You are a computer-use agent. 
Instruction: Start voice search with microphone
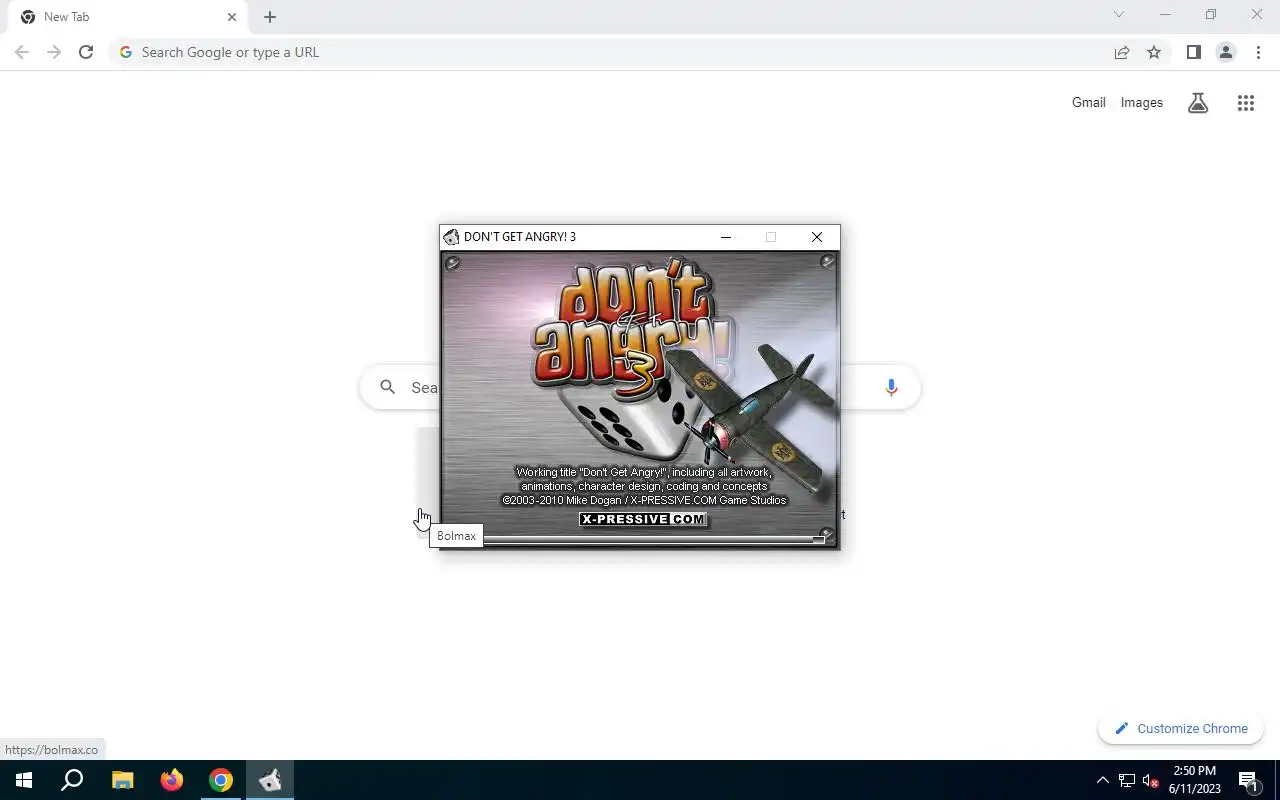click(x=891, y=387)
